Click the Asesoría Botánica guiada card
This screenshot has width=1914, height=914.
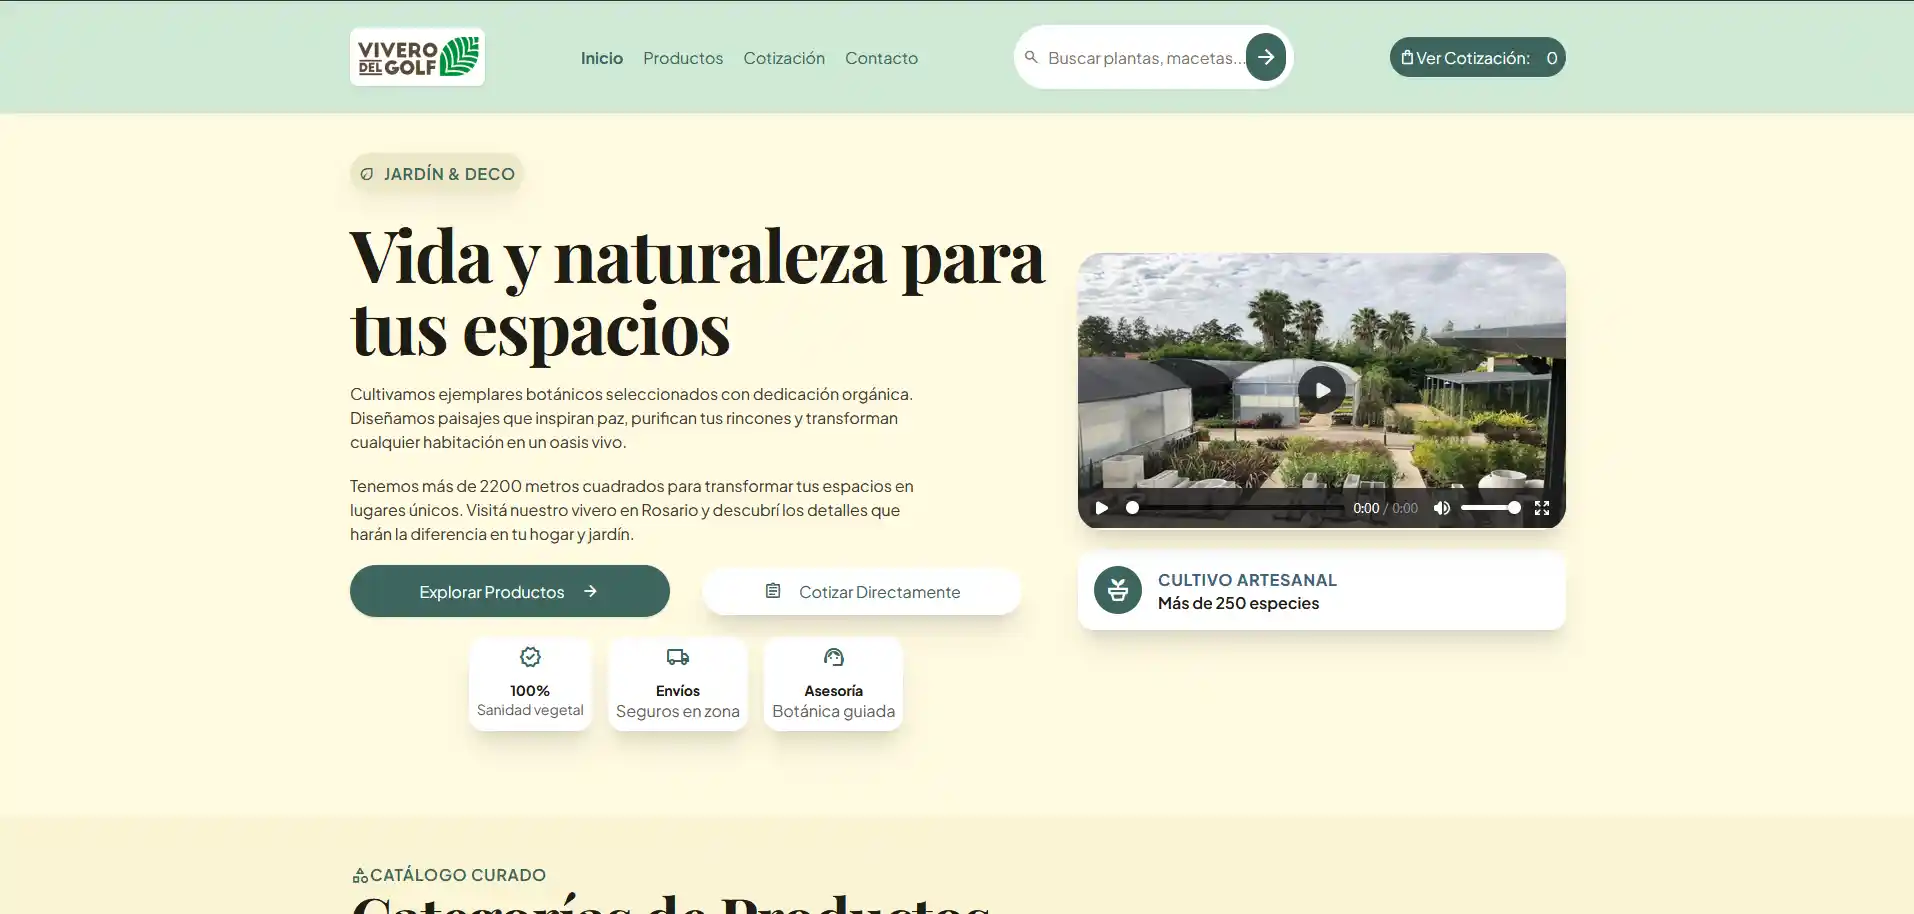point(834,684)
